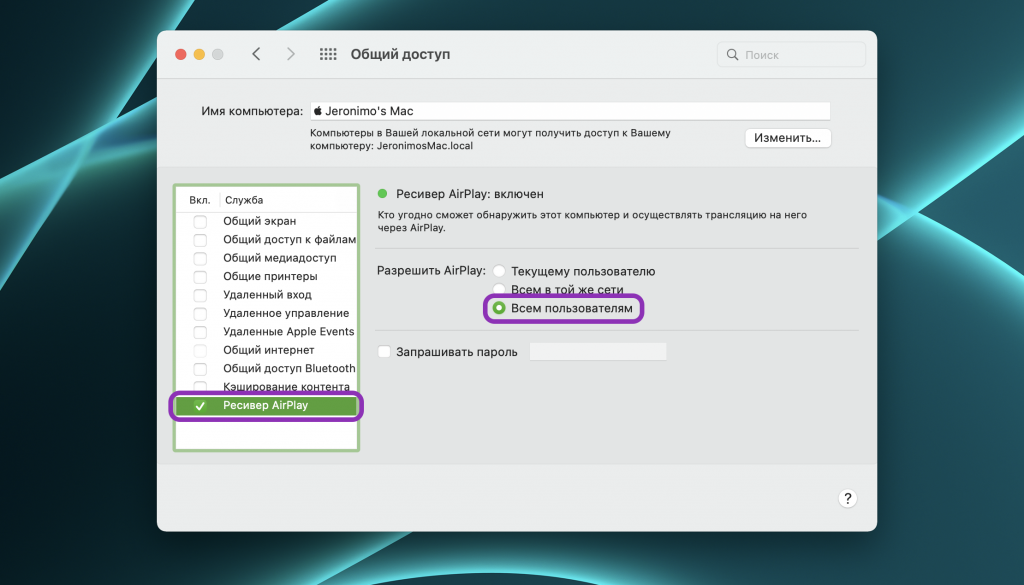
Task: Click the yellow minimize window button
Action: 199,54
